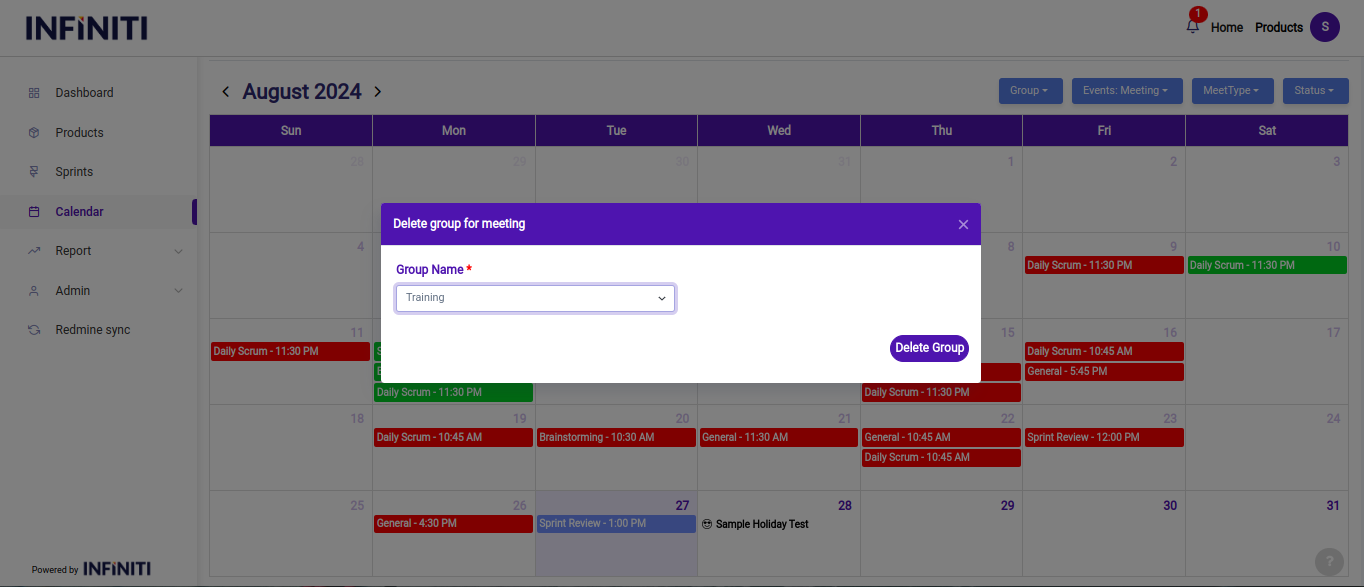The width and height of the screenshot is (1364, 587).
Task: Open the MeetType filter dropdown
Action: [x=1232, y=91]
